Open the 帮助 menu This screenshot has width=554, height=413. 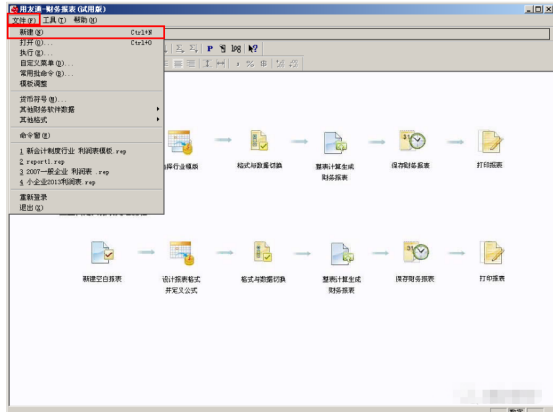85,20
